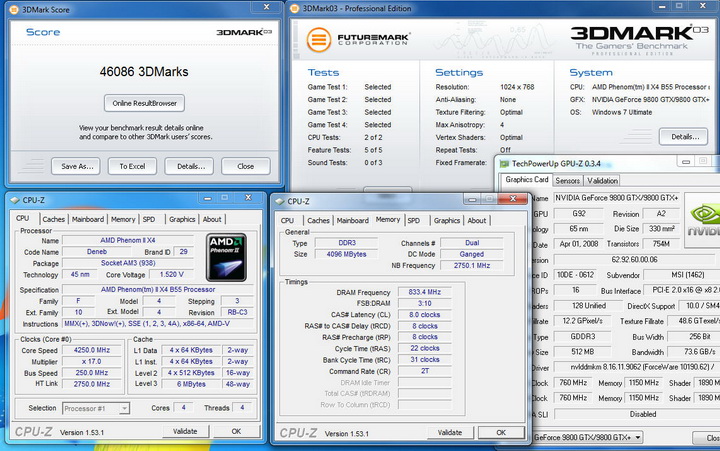Click Command Rate value 2T
The image size is (720, 451).
click(425, 371)
